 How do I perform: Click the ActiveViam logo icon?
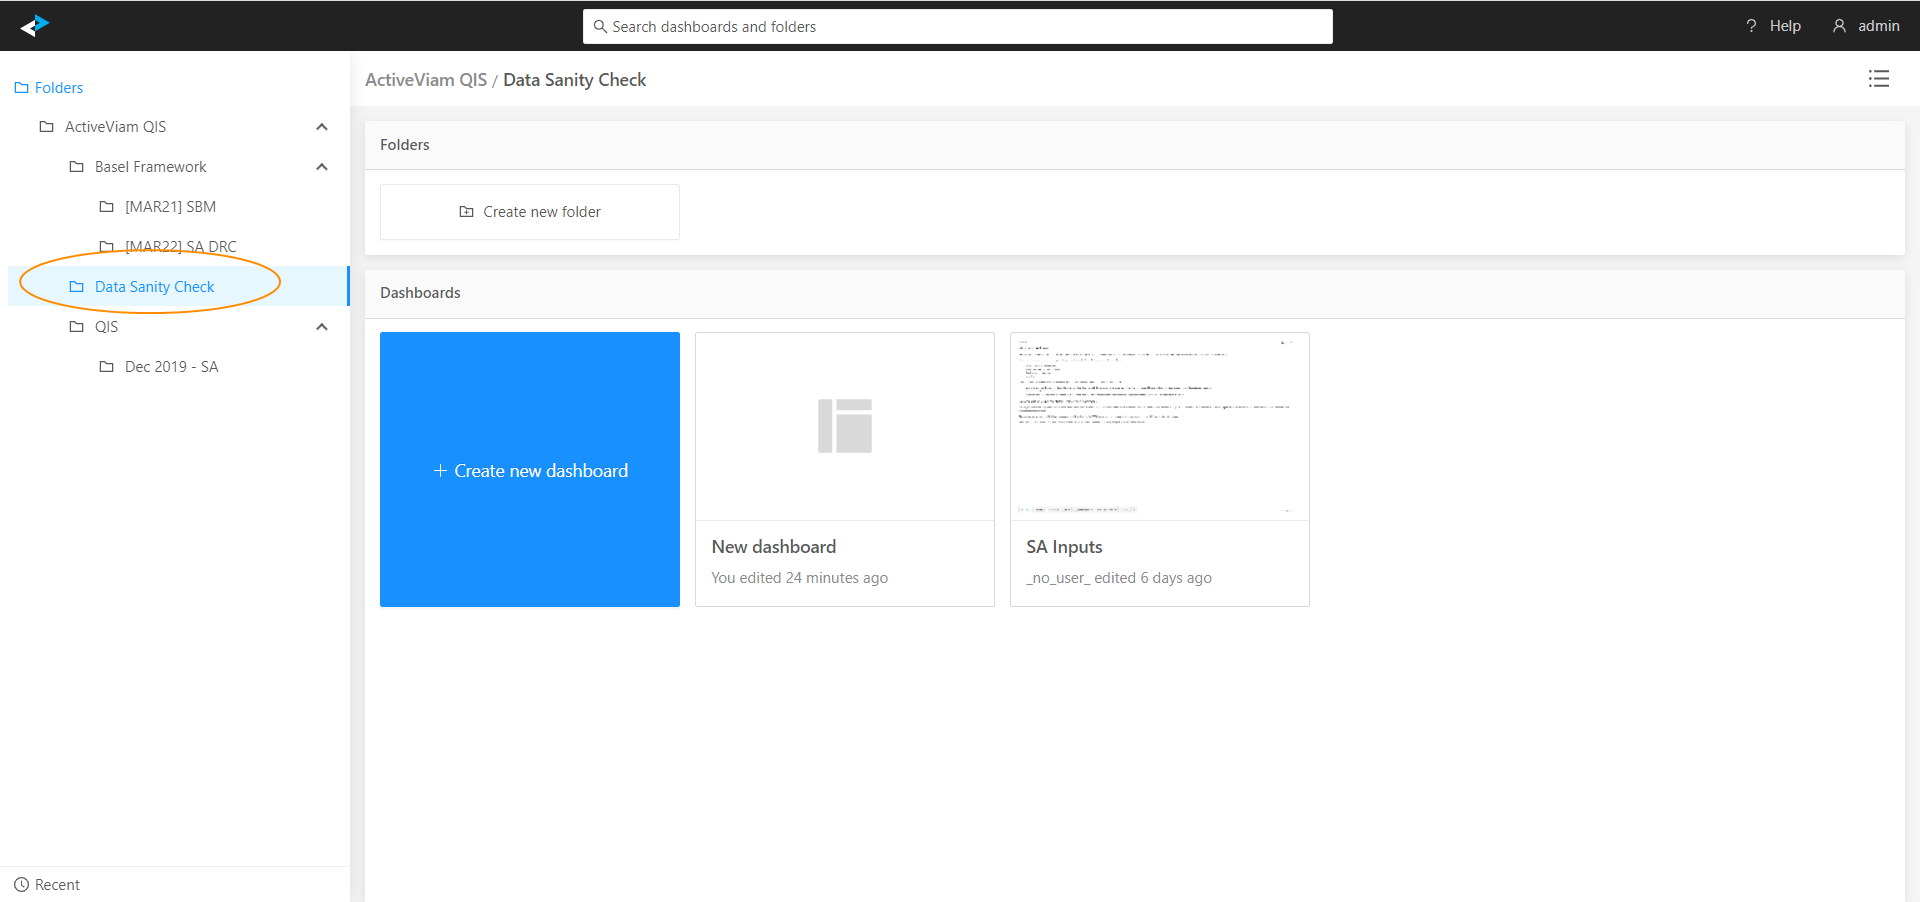(35, 26)
